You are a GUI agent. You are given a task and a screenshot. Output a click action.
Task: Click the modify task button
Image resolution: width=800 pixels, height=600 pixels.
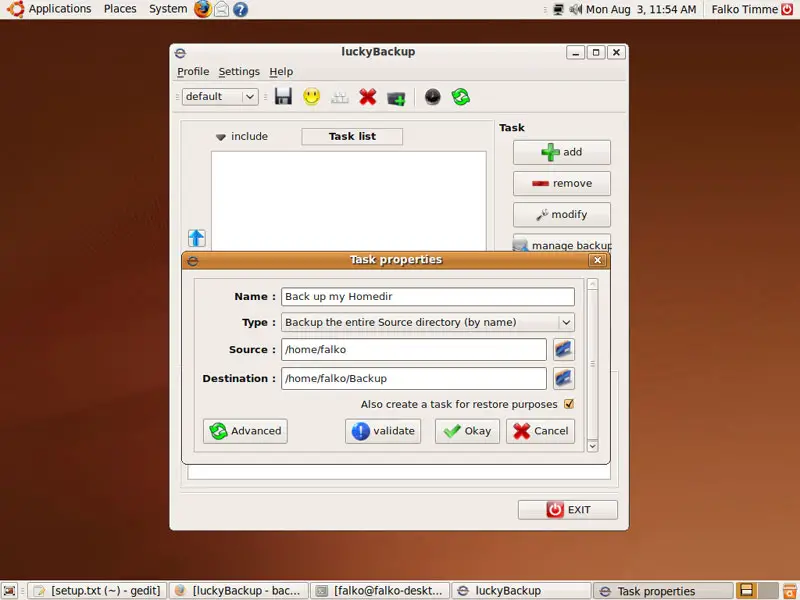562,214
